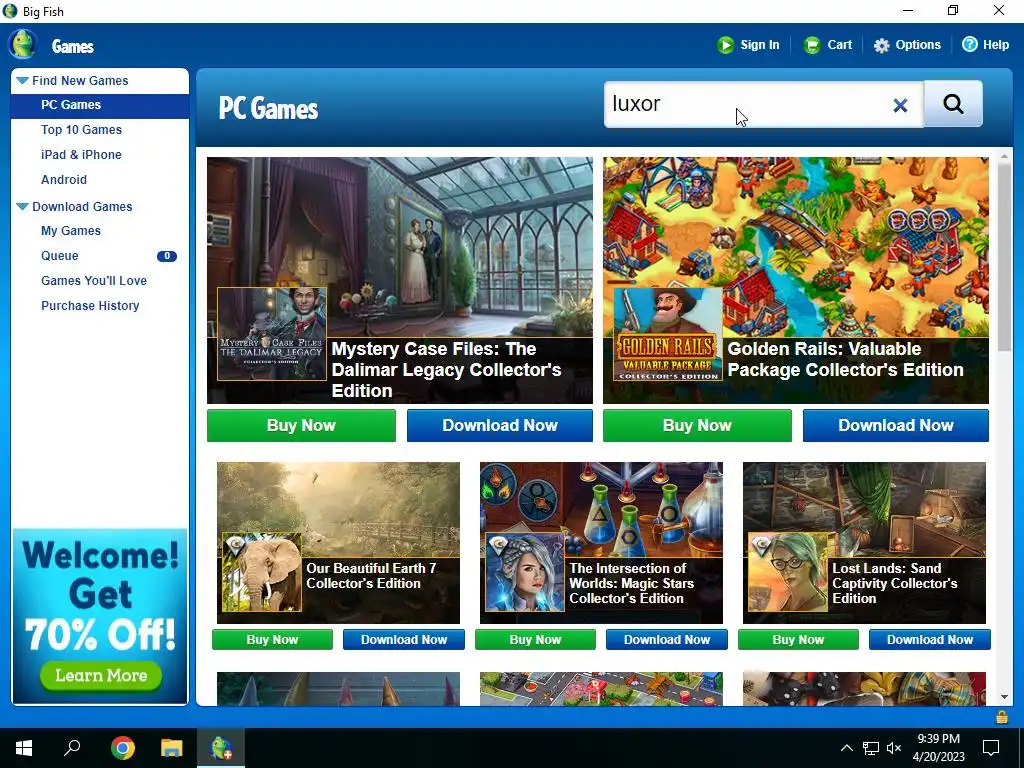Image resolution: width=1024 pixels, height=768 pixels.
Task: Click Mystery Case Files box art thumbnail
Action: tap(272, 334)
